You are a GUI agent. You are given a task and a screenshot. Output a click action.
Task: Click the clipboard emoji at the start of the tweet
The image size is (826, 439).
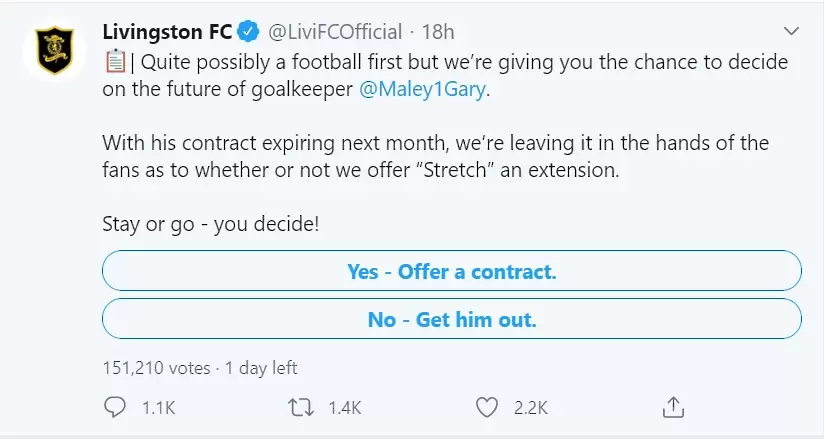[x=113, y=62]
